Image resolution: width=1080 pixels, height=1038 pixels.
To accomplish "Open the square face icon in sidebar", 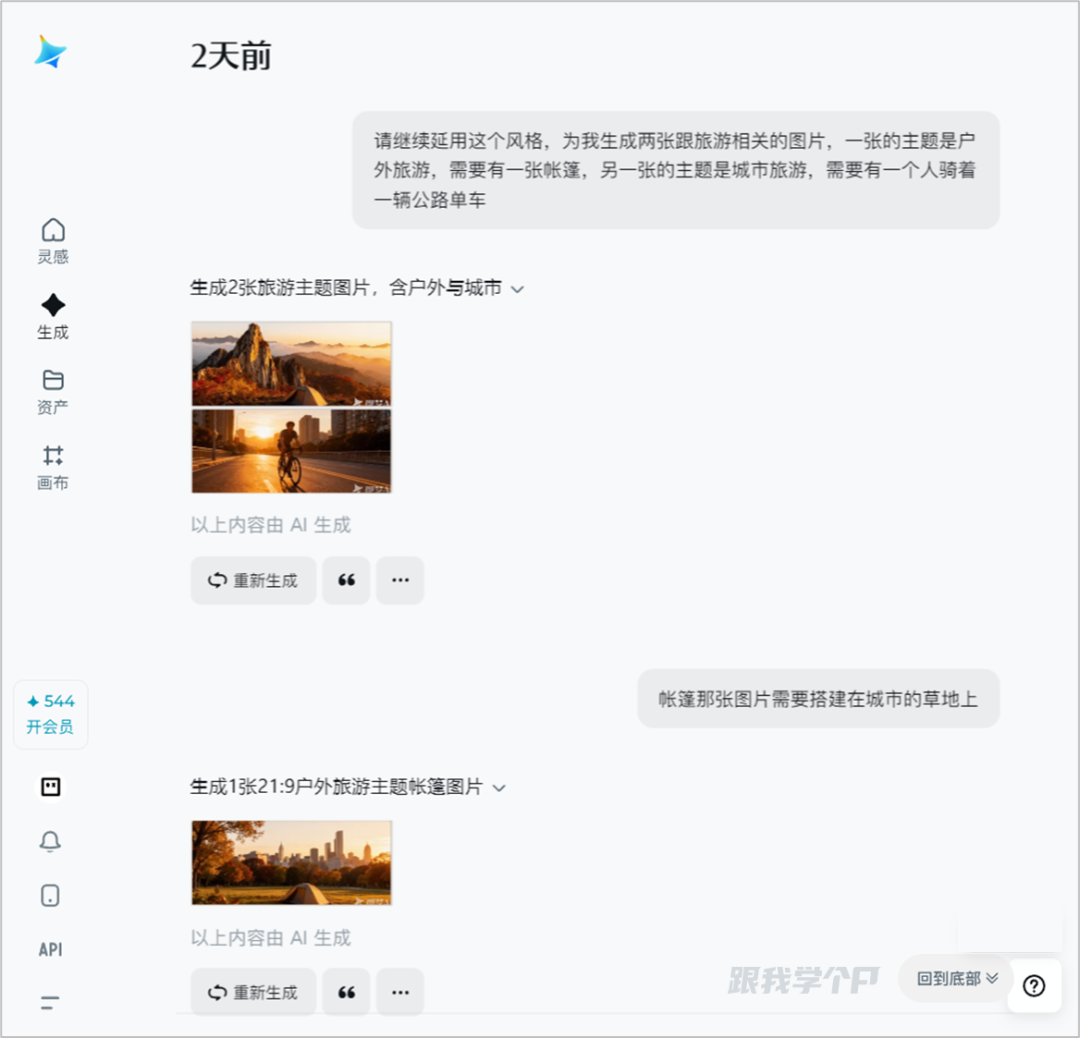I will pos(50,787).
